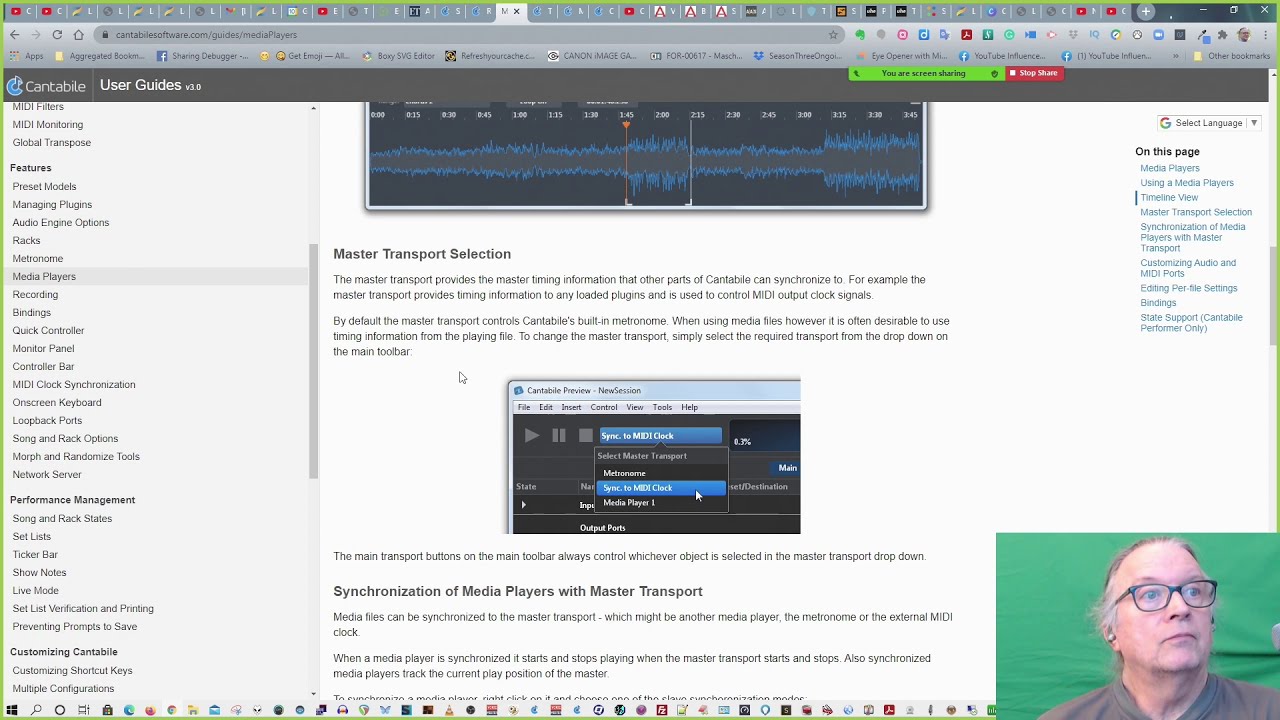Open the Boxy SVG Editor bookmark

[399, 56]
